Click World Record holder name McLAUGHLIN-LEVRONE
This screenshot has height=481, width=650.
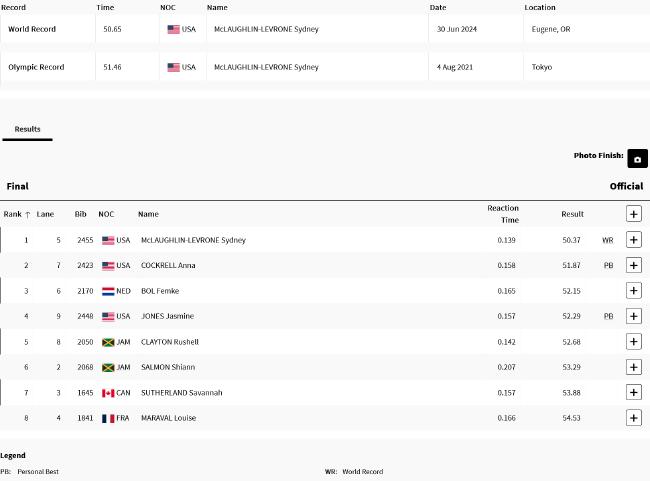[266, 29]
